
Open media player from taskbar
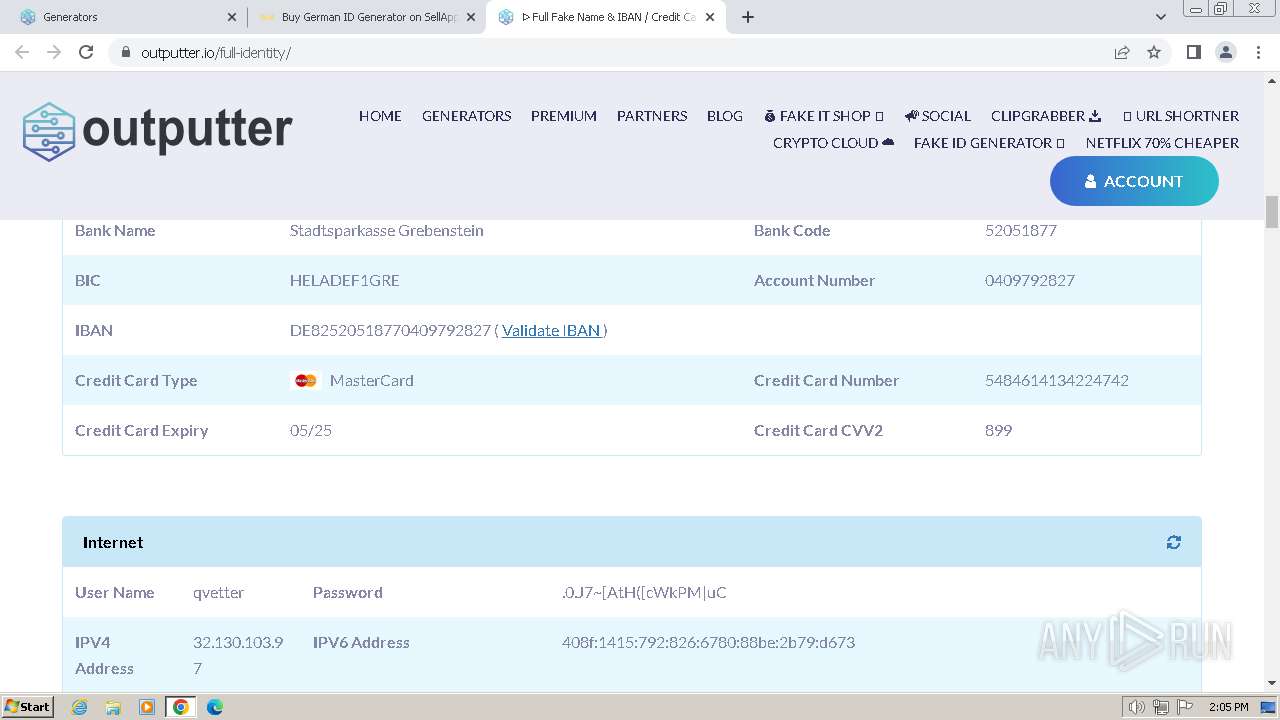coord(146,707)
